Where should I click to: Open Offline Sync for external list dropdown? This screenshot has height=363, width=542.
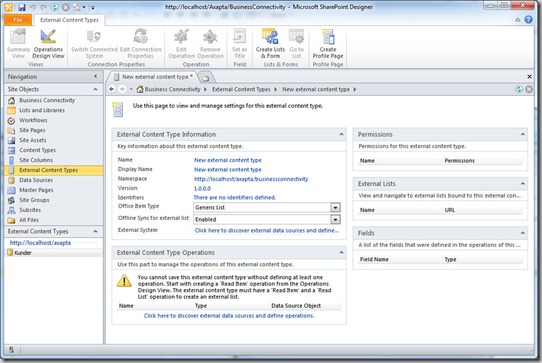click(335, 219)
